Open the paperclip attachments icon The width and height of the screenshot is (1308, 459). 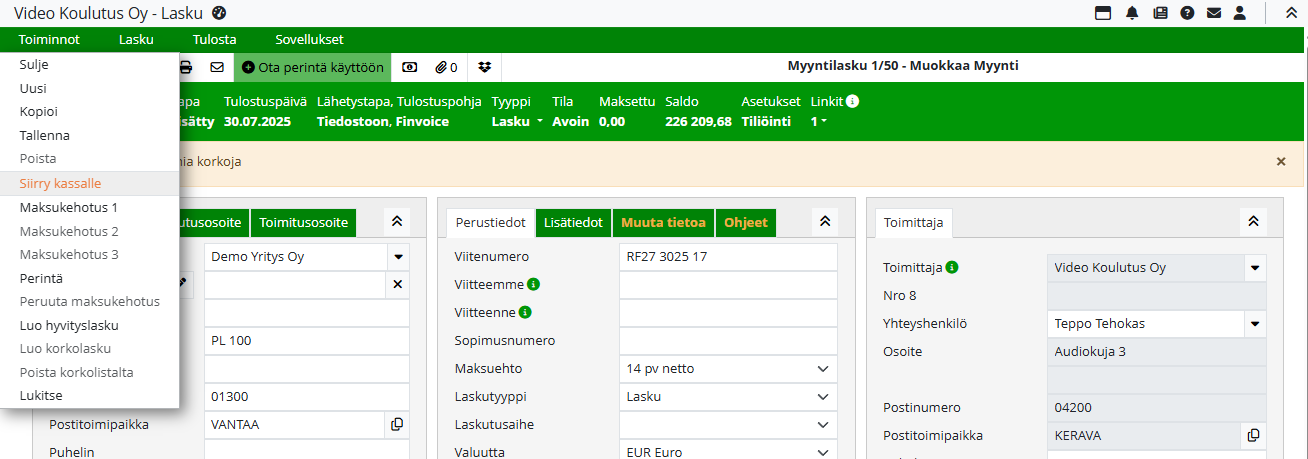tap(446, 68)
